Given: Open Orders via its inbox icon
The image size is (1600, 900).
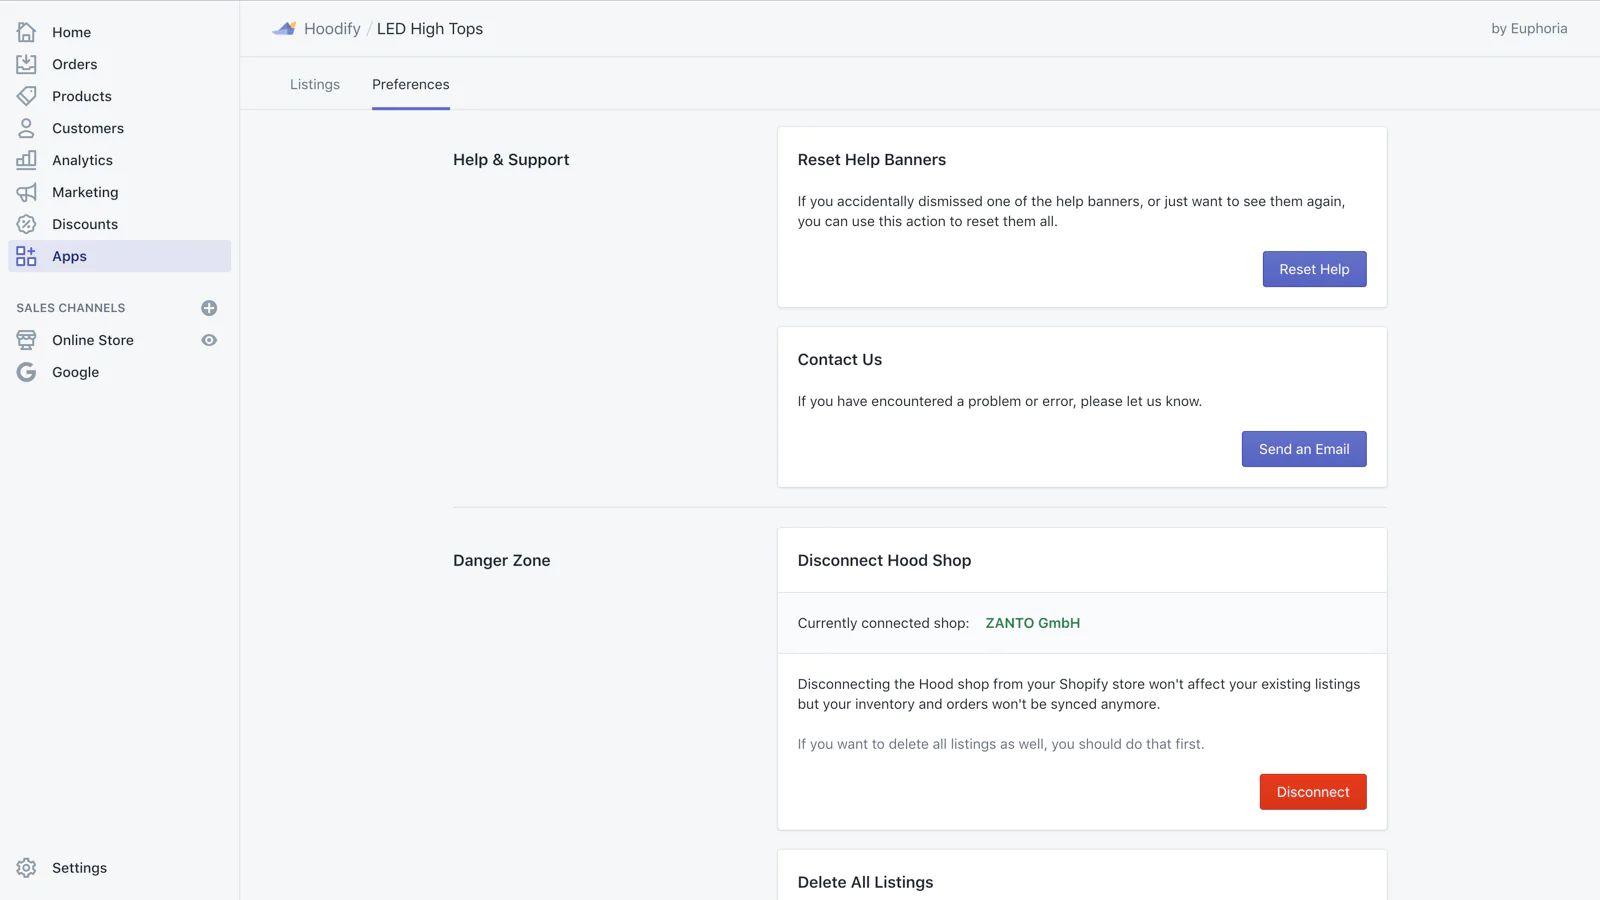Looking at the screenshot, I should tap(26, 64).
